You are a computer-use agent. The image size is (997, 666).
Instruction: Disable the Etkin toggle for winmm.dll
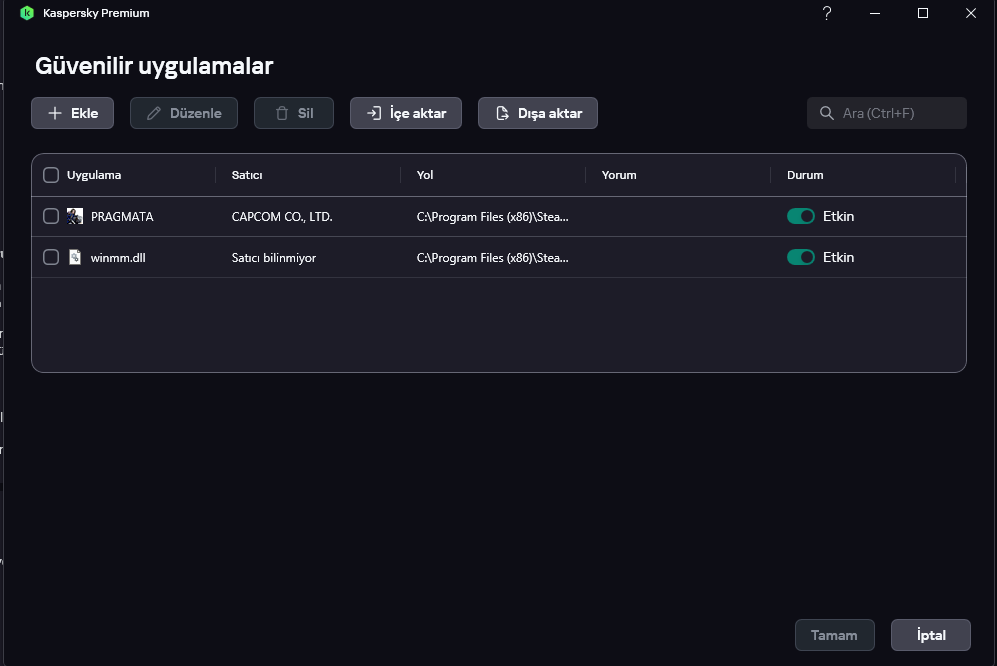pos(801,257)
